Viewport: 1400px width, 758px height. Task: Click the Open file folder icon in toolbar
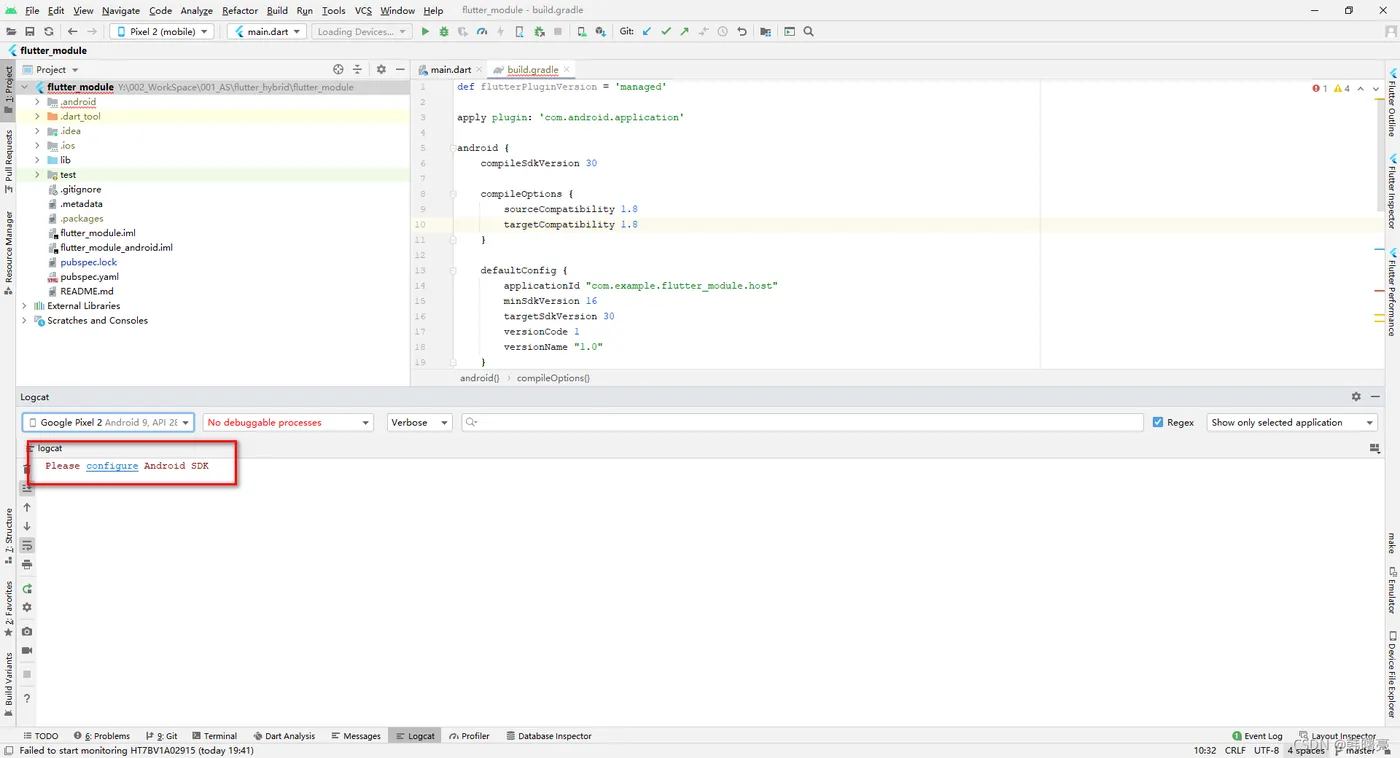(12, 32)
